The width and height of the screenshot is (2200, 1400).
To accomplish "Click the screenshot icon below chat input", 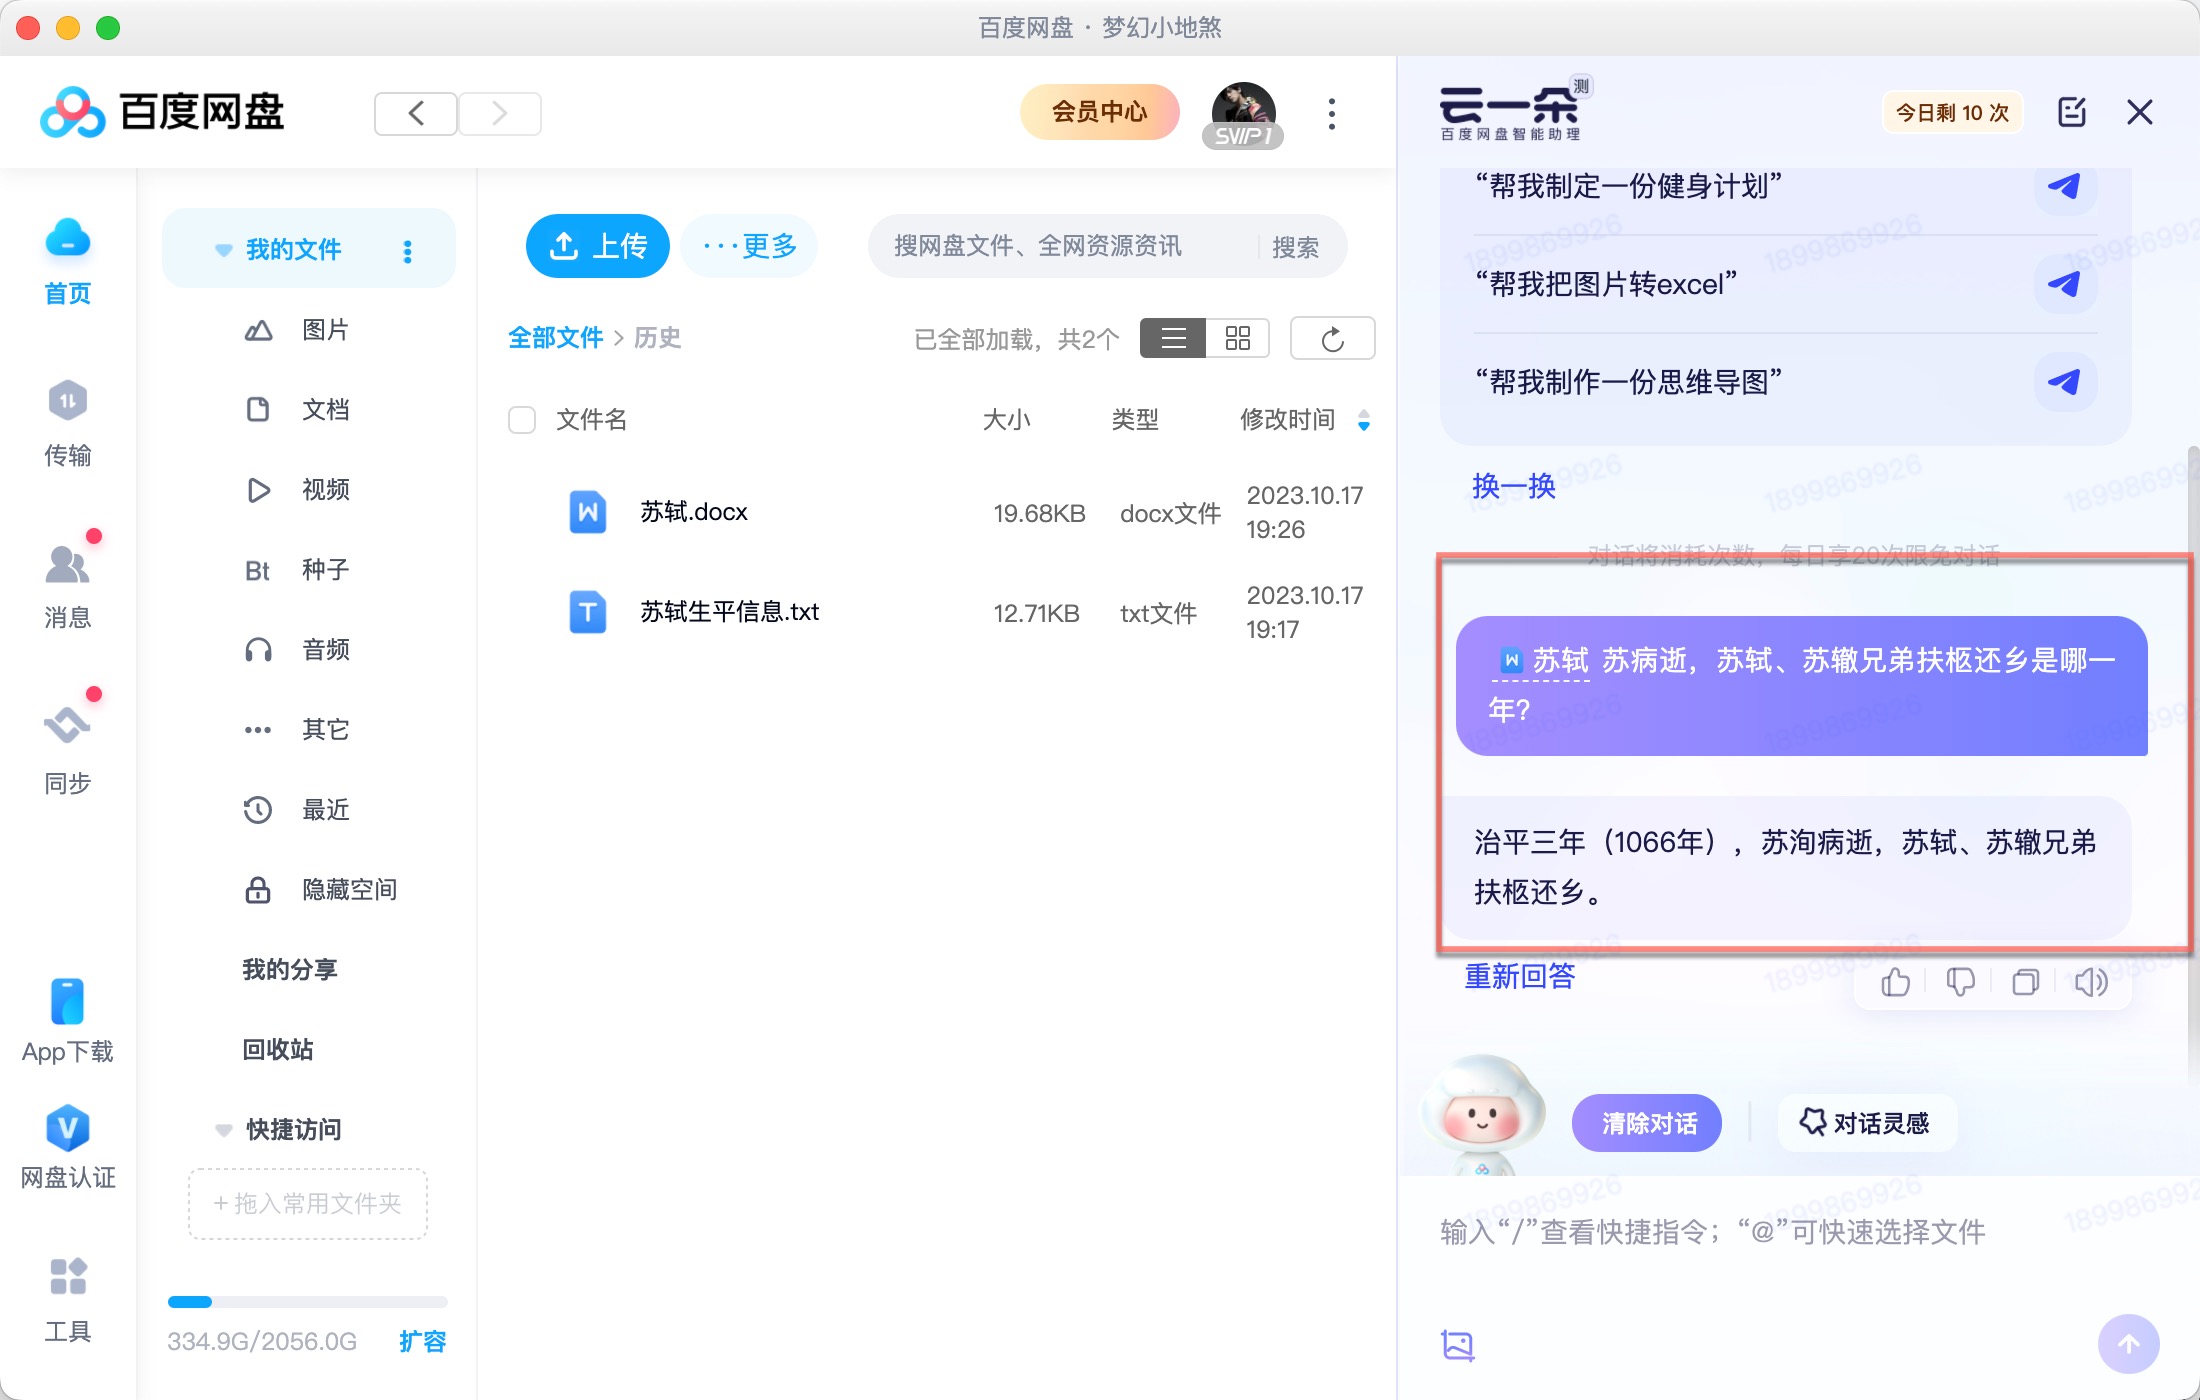I will click(x=1457, y=1345).
